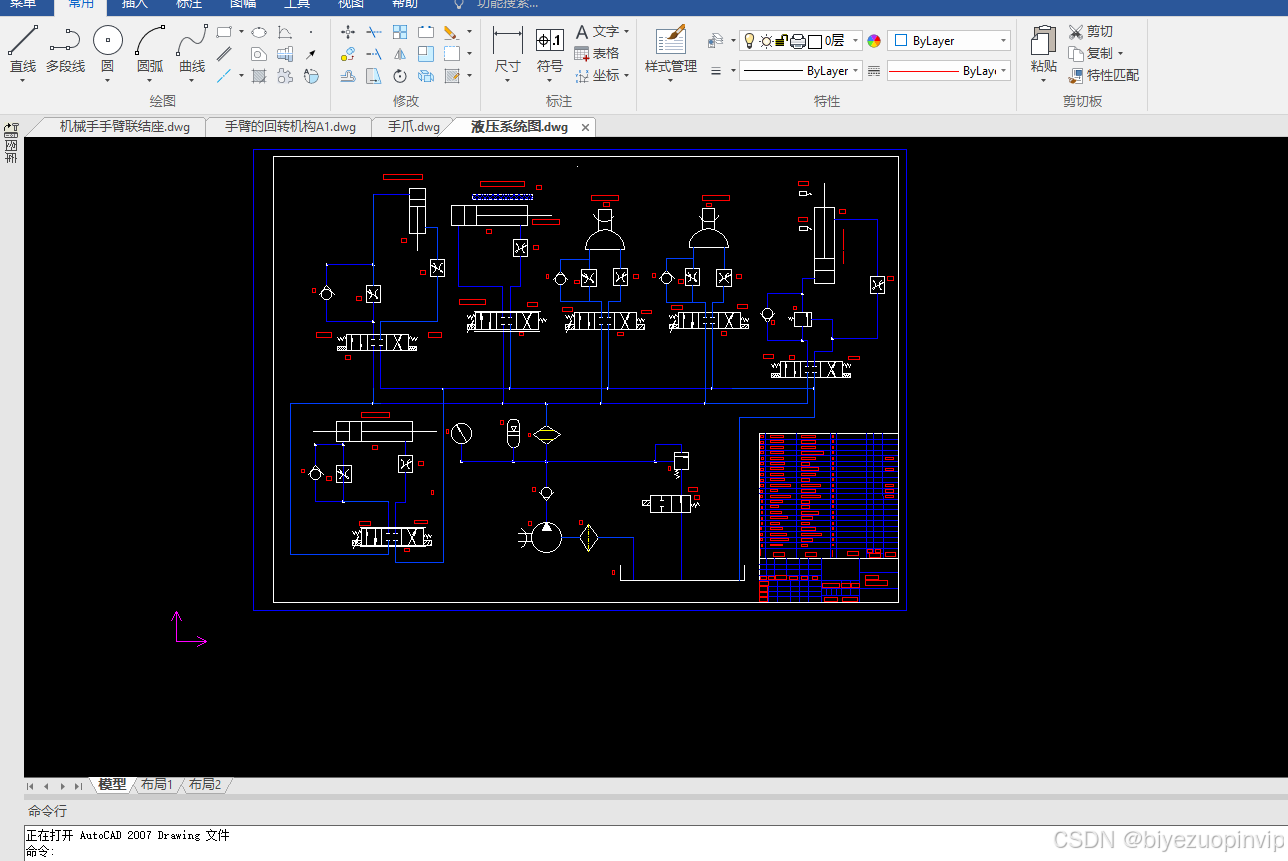Toggle the layer on/off light bulb
Image resolution: width=1288 pixels, height=861 pixels.
pyautogui.click(x=748, y=41)
